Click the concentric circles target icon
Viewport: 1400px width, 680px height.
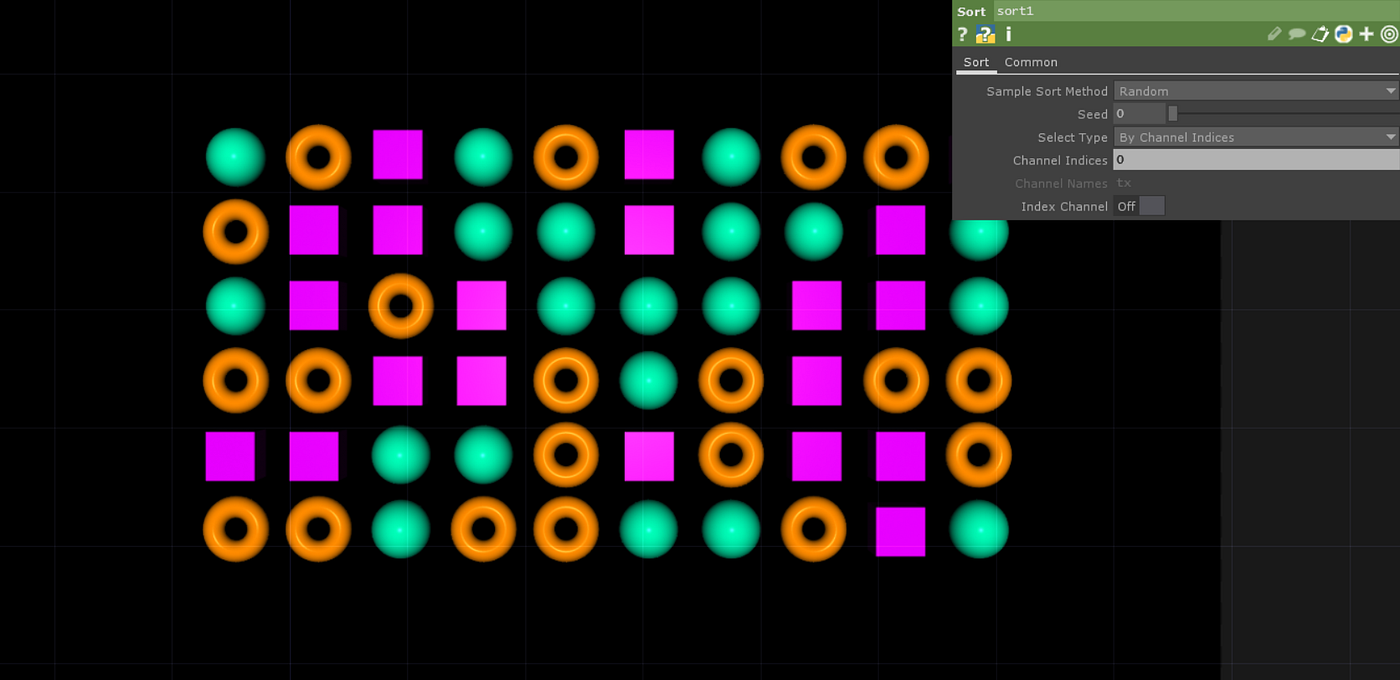1389,34
